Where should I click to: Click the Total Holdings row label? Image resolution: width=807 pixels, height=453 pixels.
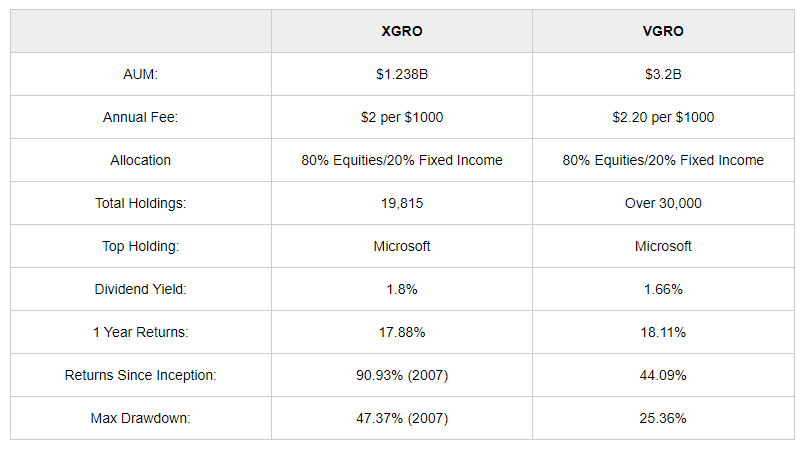pos(141,203)
